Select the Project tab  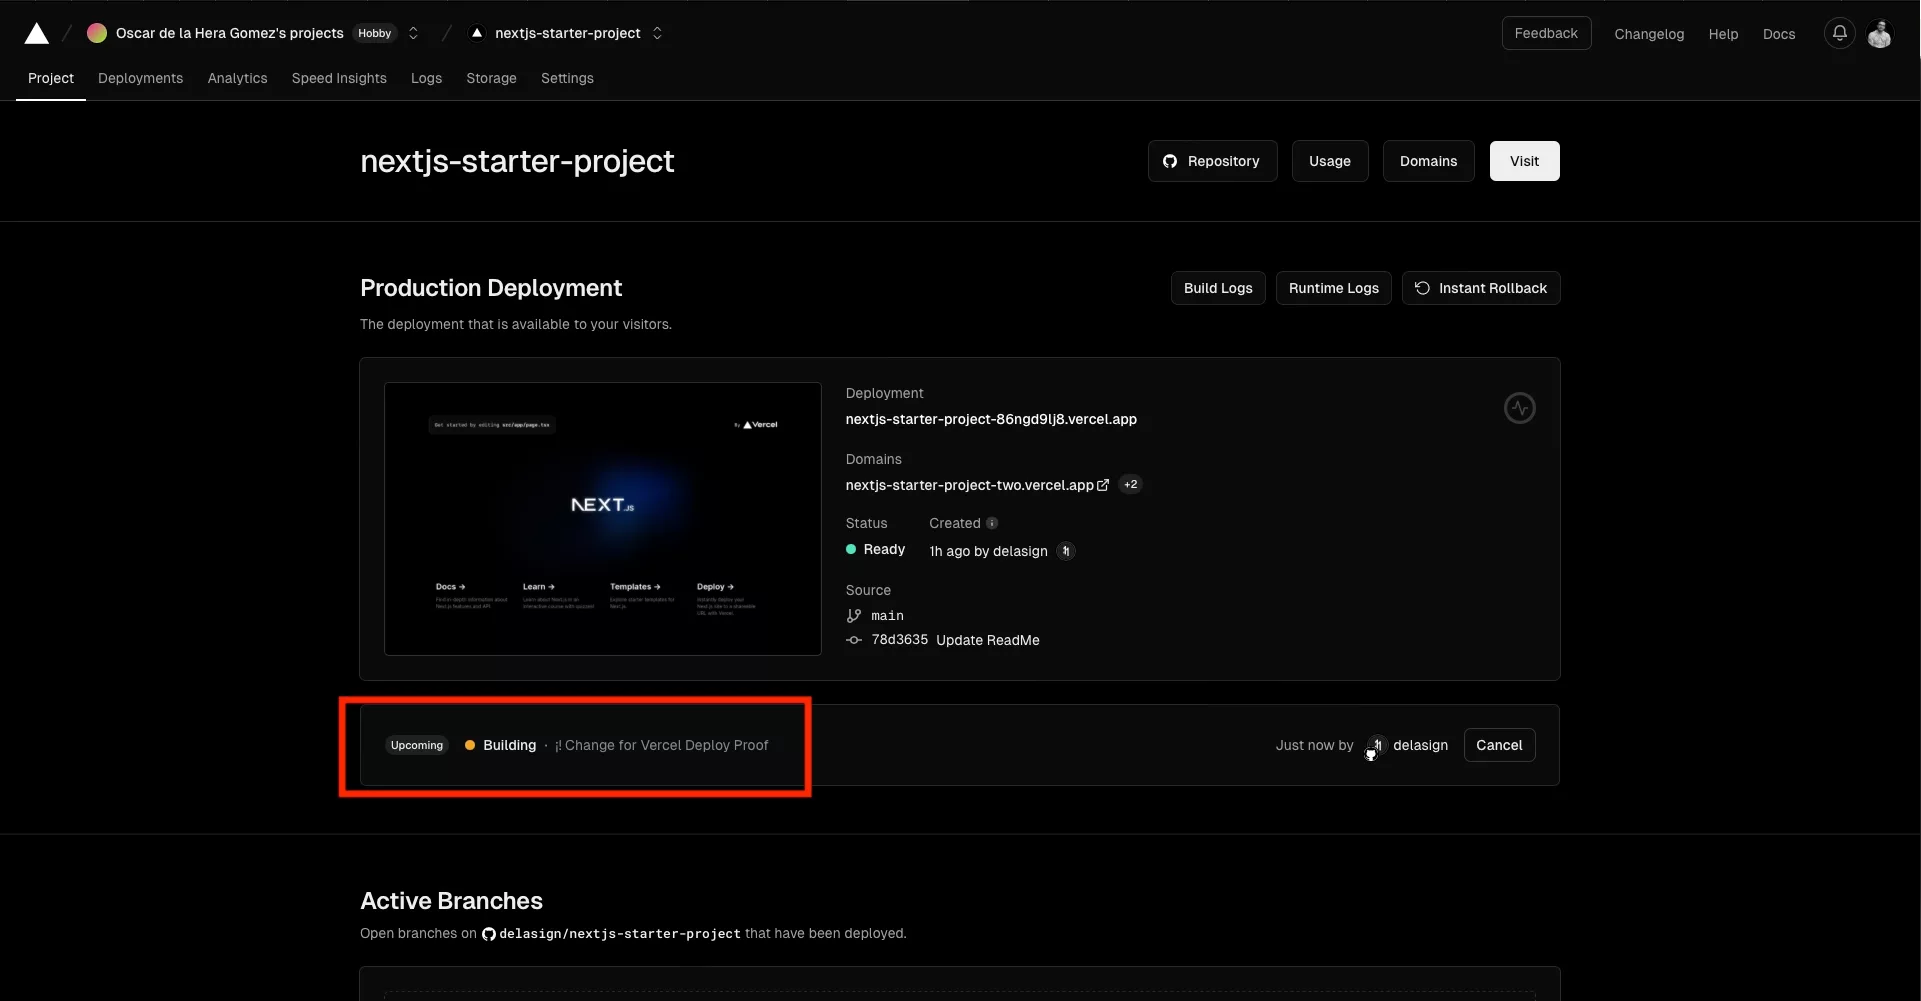tap(51, 78)
